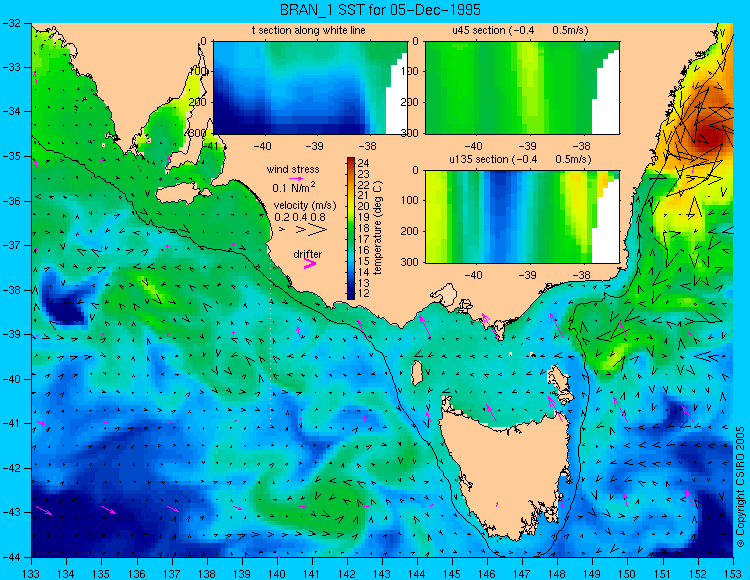Click the 12 value on the color bar
This screenshot has width=750, height=580.
(364, 293)
